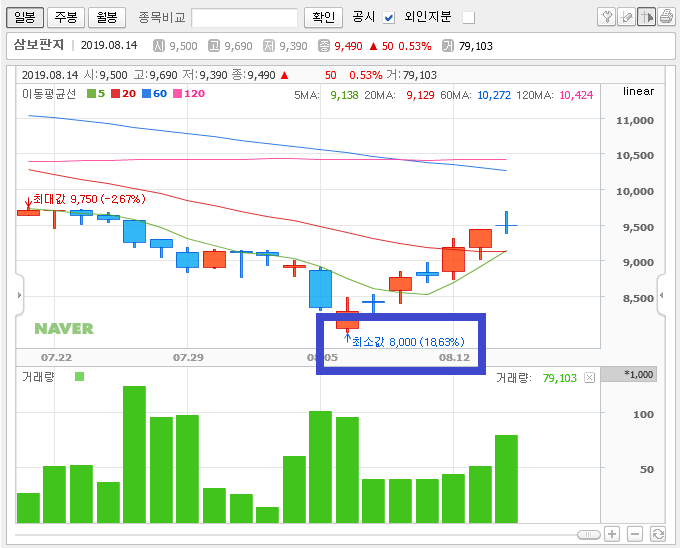The height and width of the screenshot is (548, 680).
Task: Click the 시가 (open price) icon
Action: click(159, 46)
